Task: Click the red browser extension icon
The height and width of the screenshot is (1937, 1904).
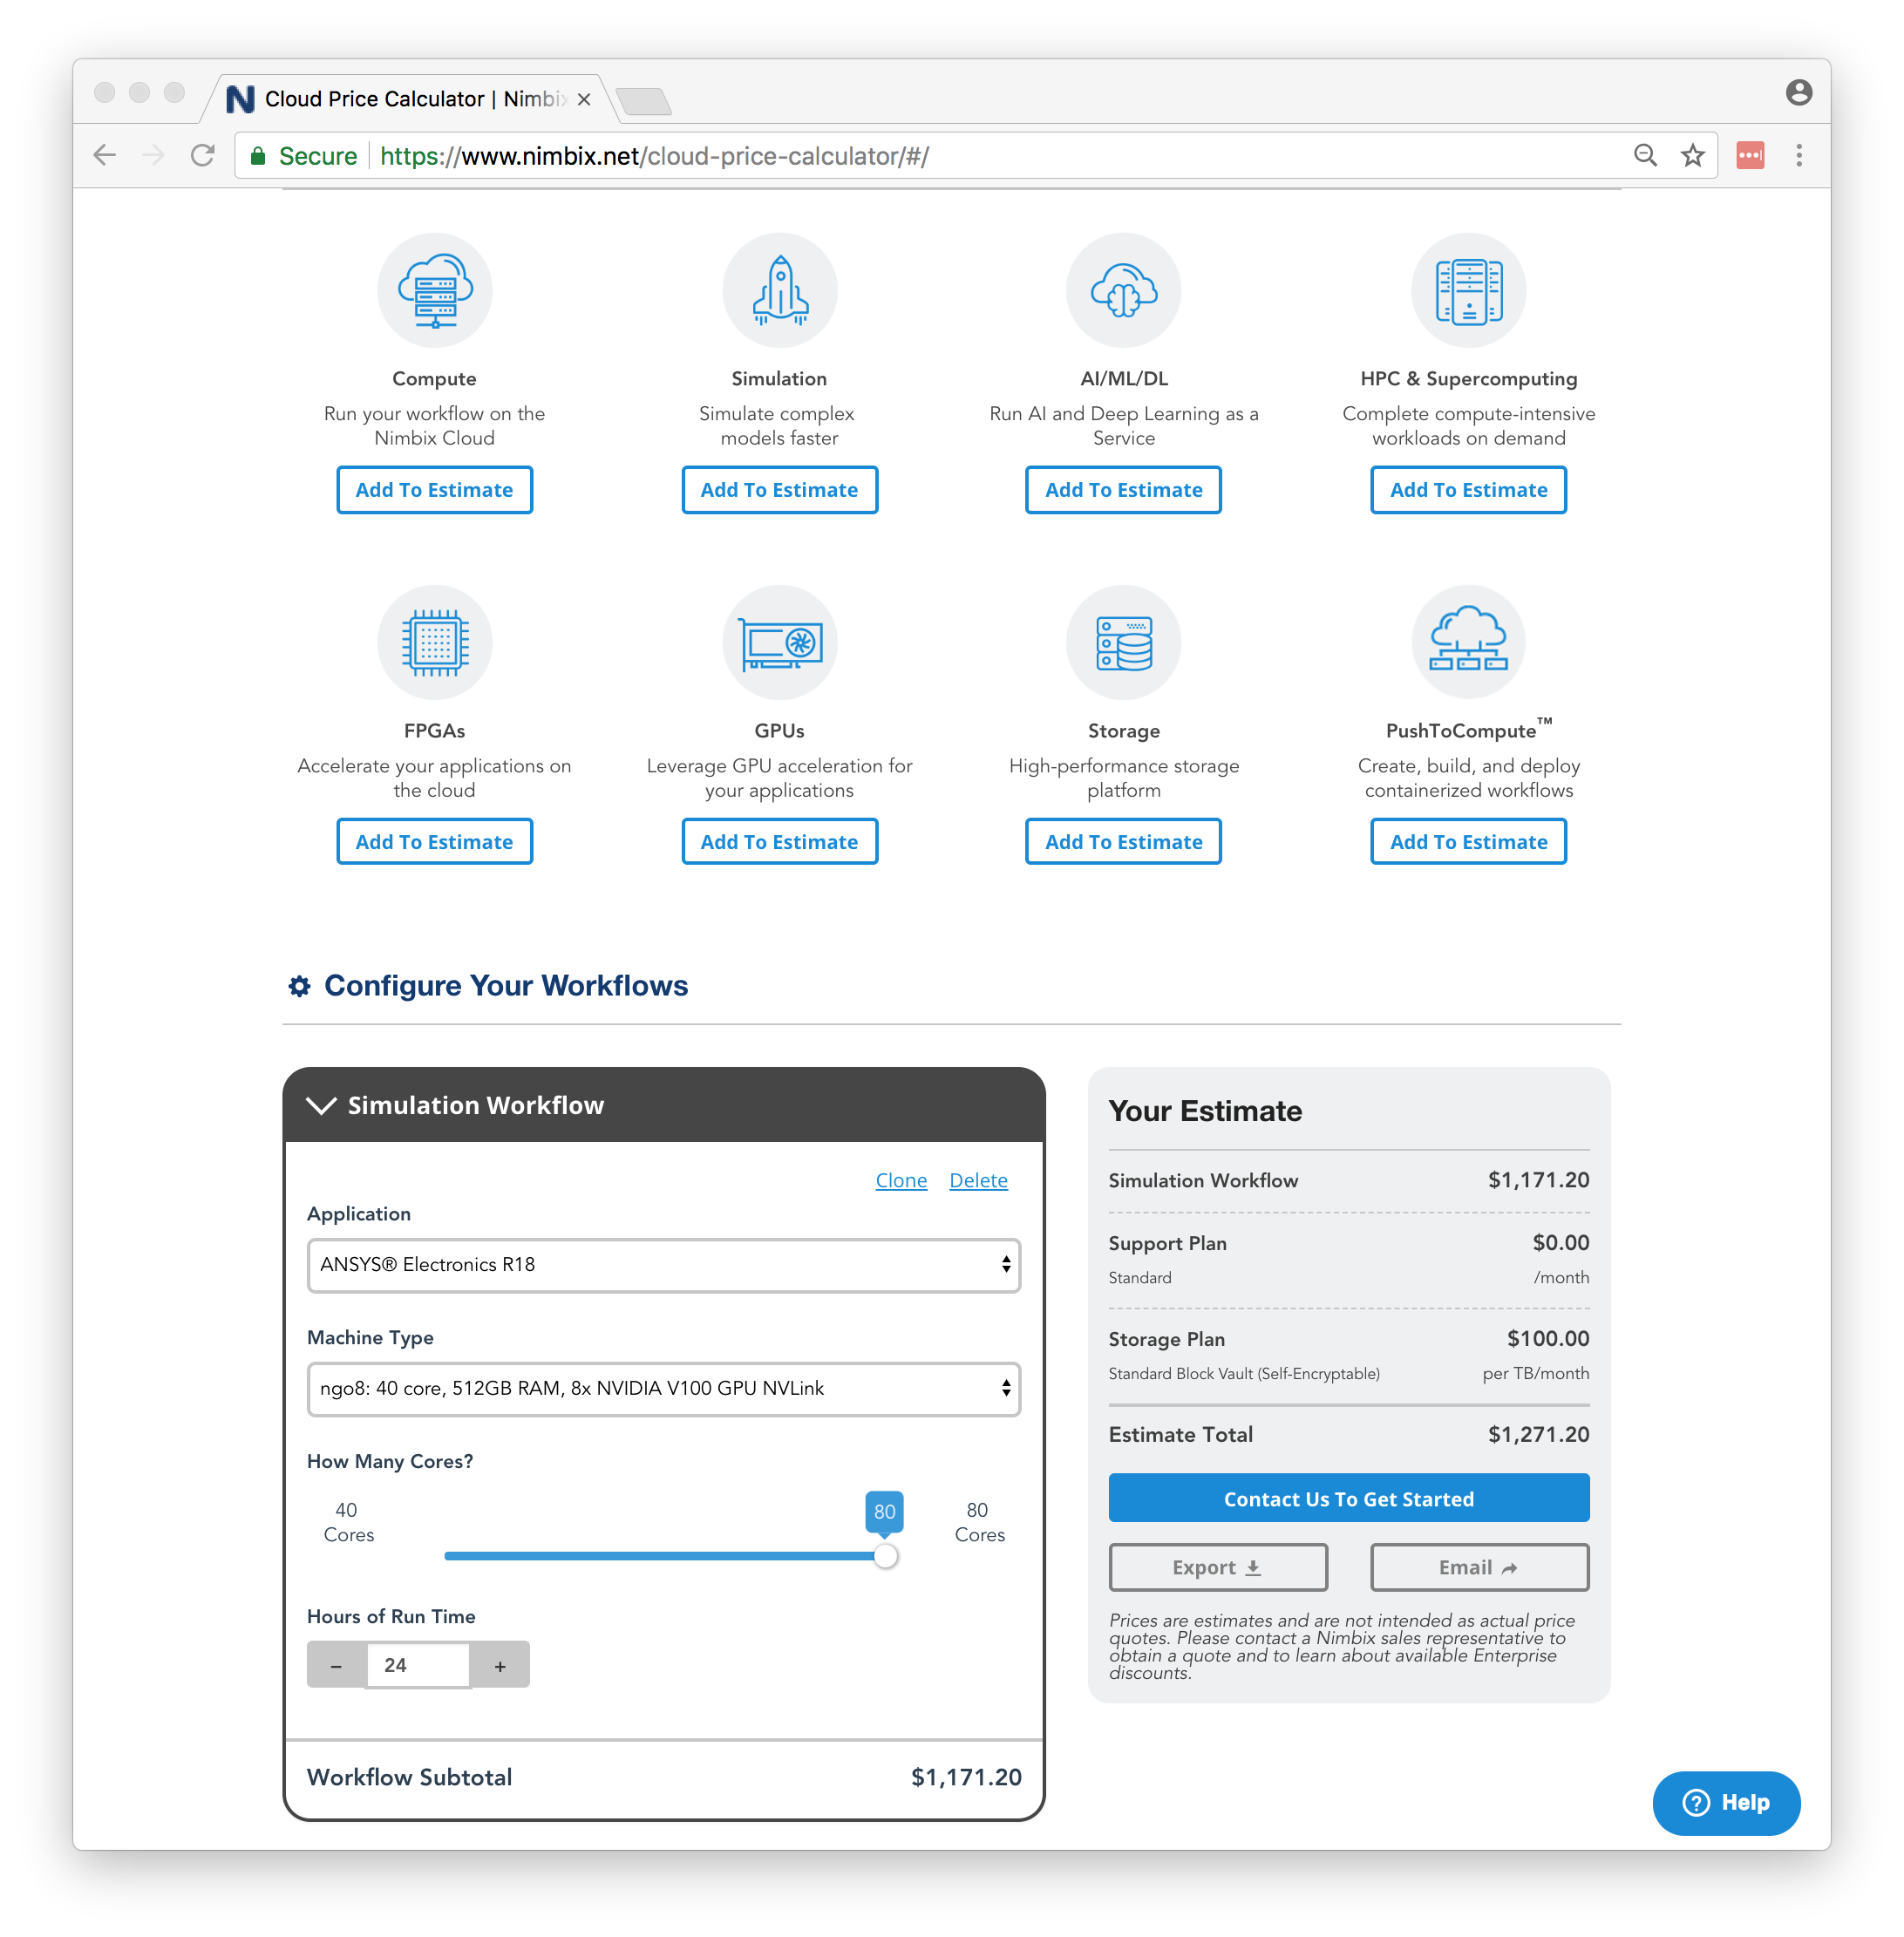Action: 1750,155
